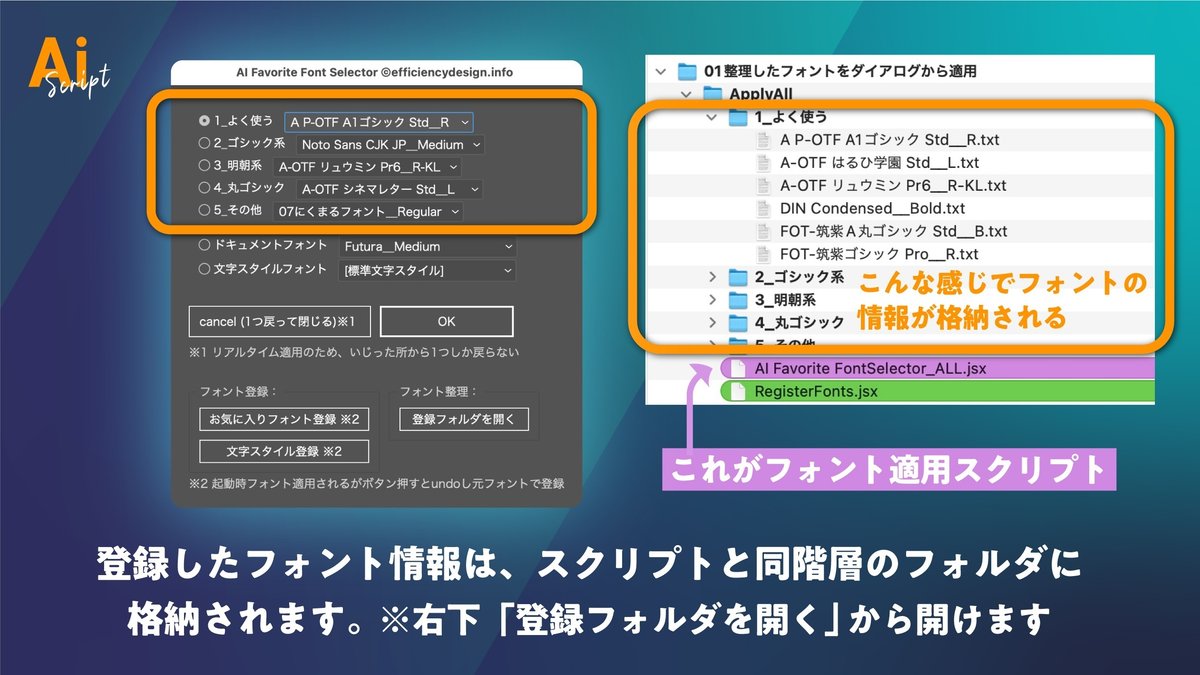Open the A P-OTF A1ゴシック Std__R dropdown
The width and height of the screenshot is (1200, 675).
point(379,122)
